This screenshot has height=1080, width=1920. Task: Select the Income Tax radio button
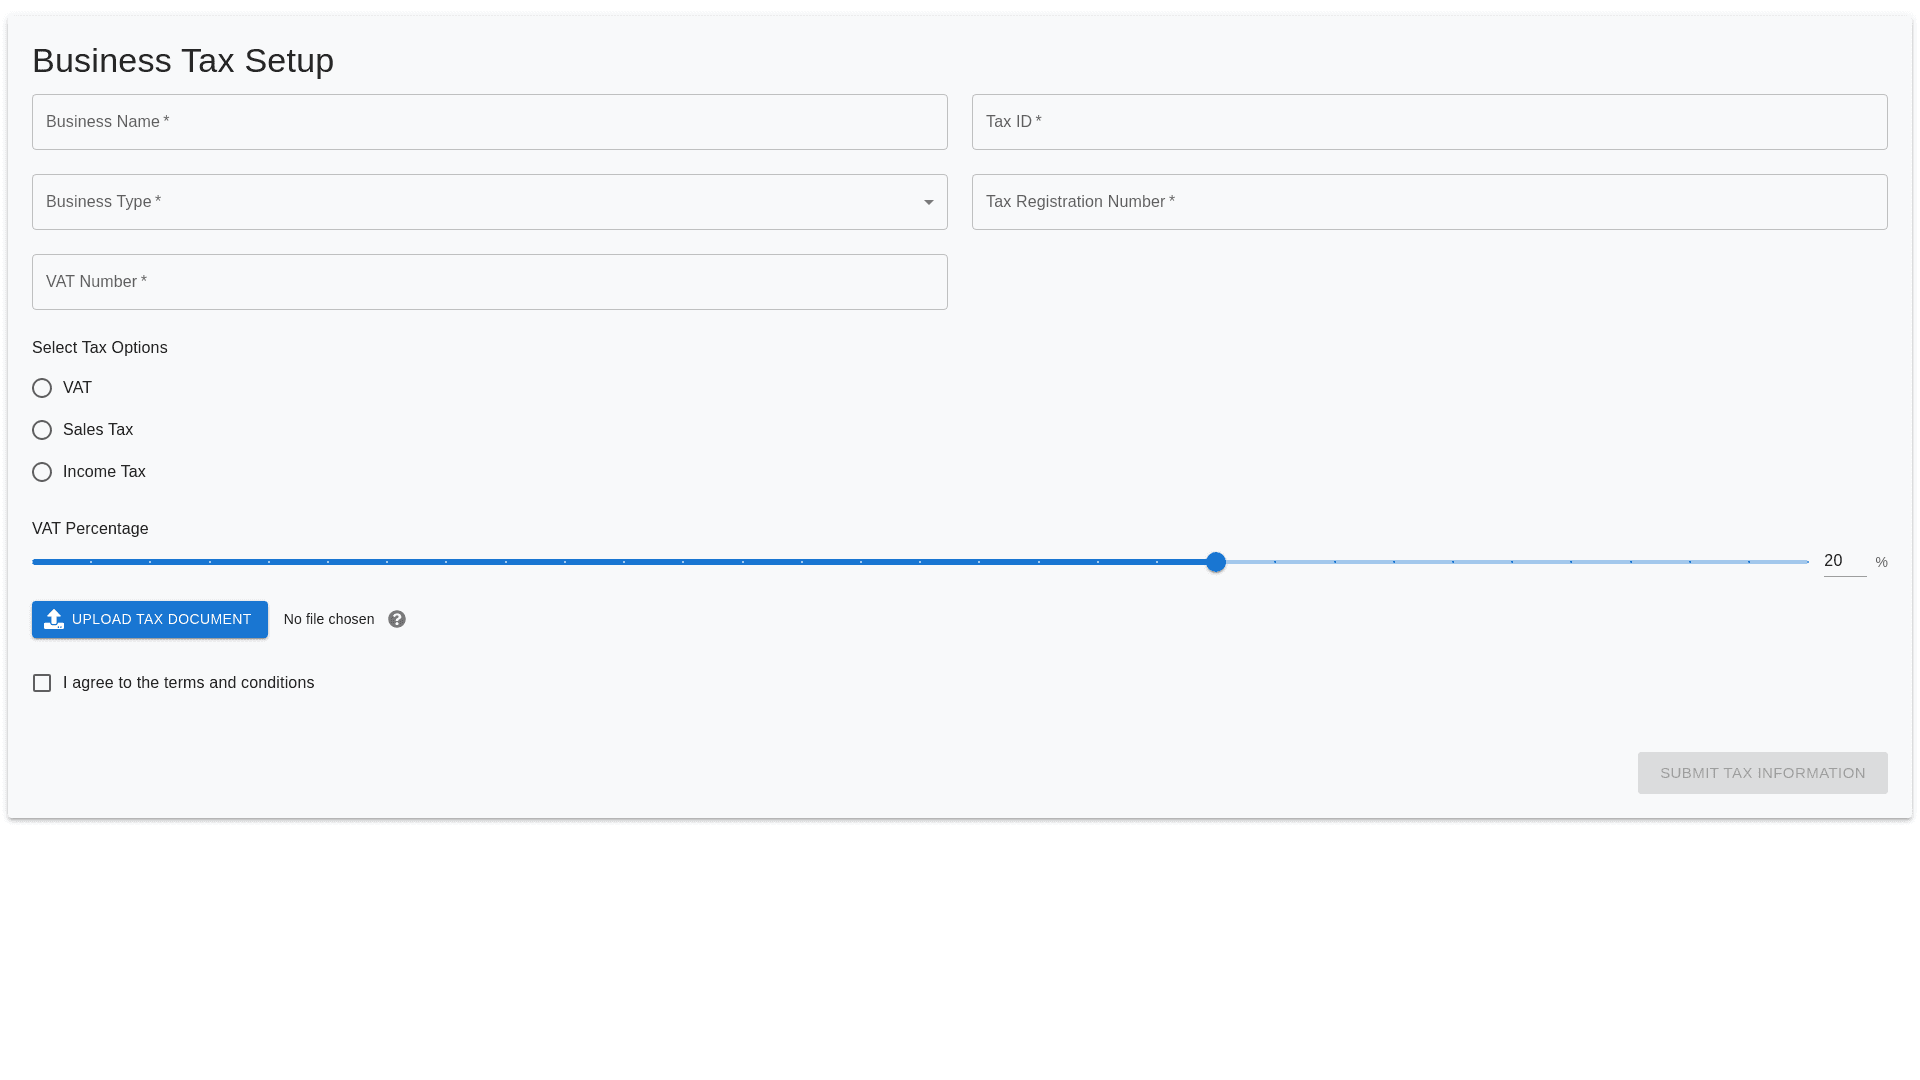(x=42, y=471)
